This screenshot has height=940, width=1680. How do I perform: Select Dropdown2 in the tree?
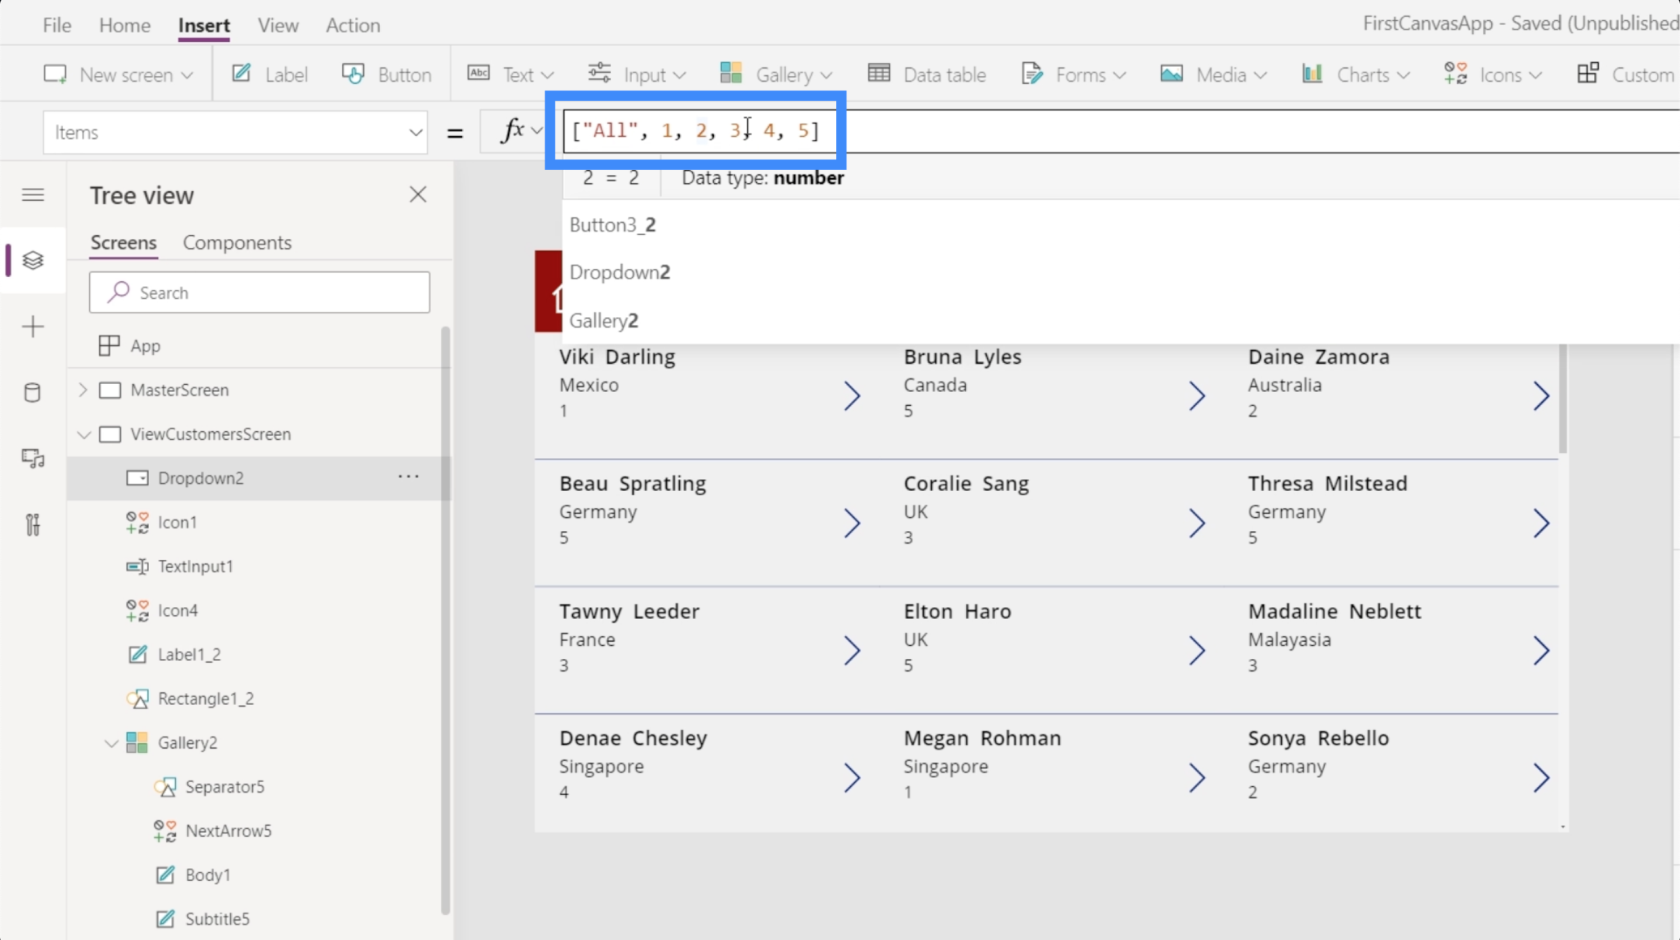(201, 478)
